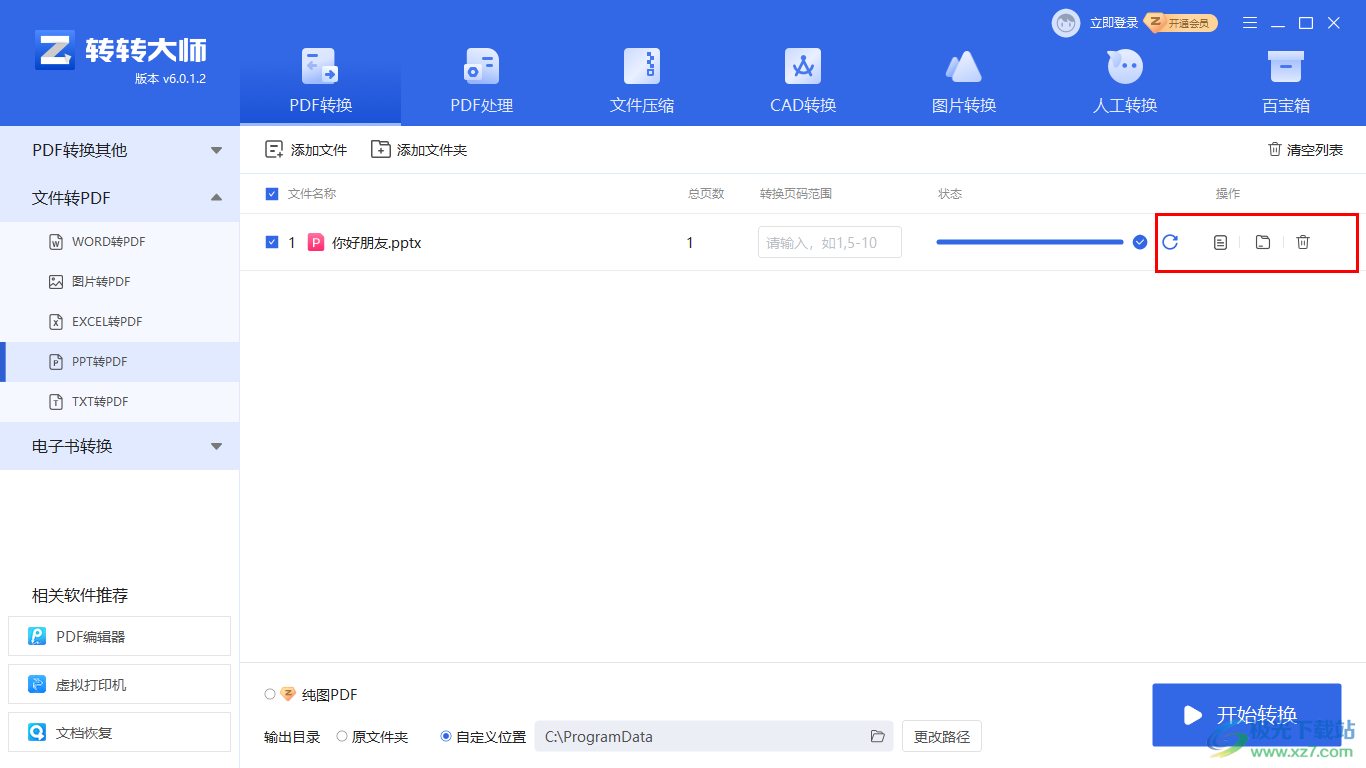Viewport: 1366px width, 768px height.
Task: Click the 版本 v6.0.1.2 version text
Action: pyautogui.click(x=170, y=79)
